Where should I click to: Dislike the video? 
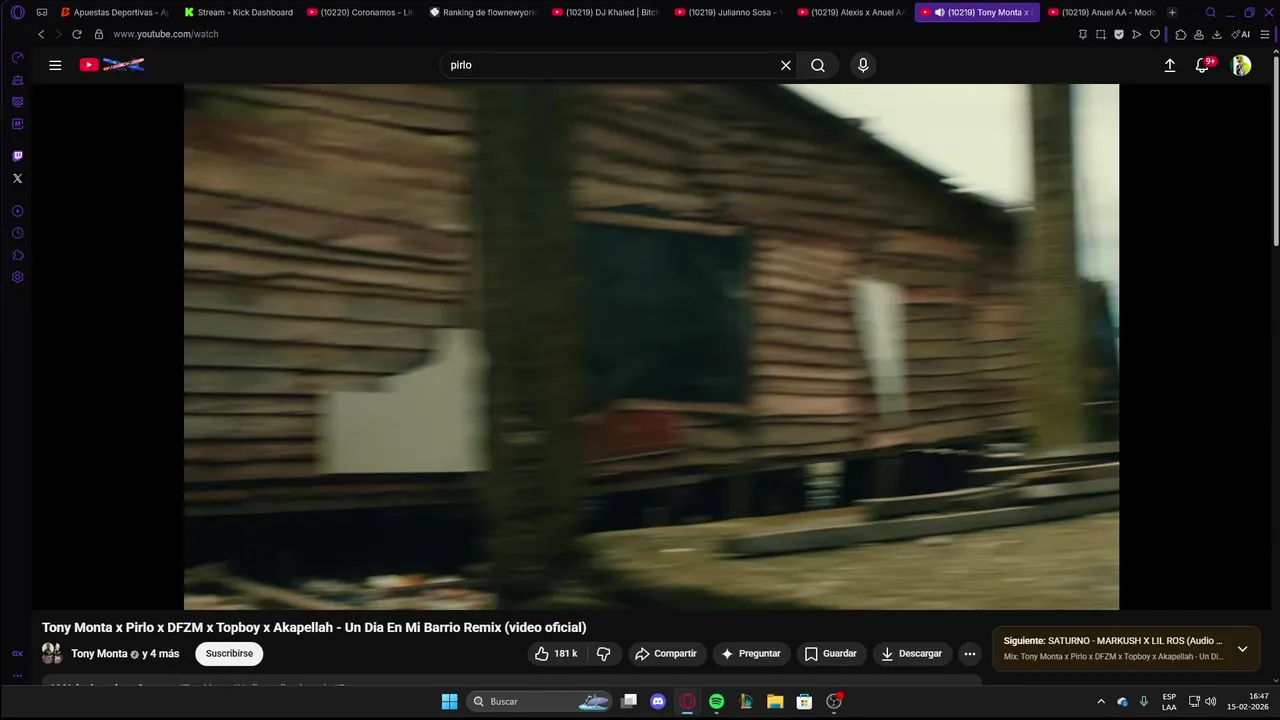604,654
